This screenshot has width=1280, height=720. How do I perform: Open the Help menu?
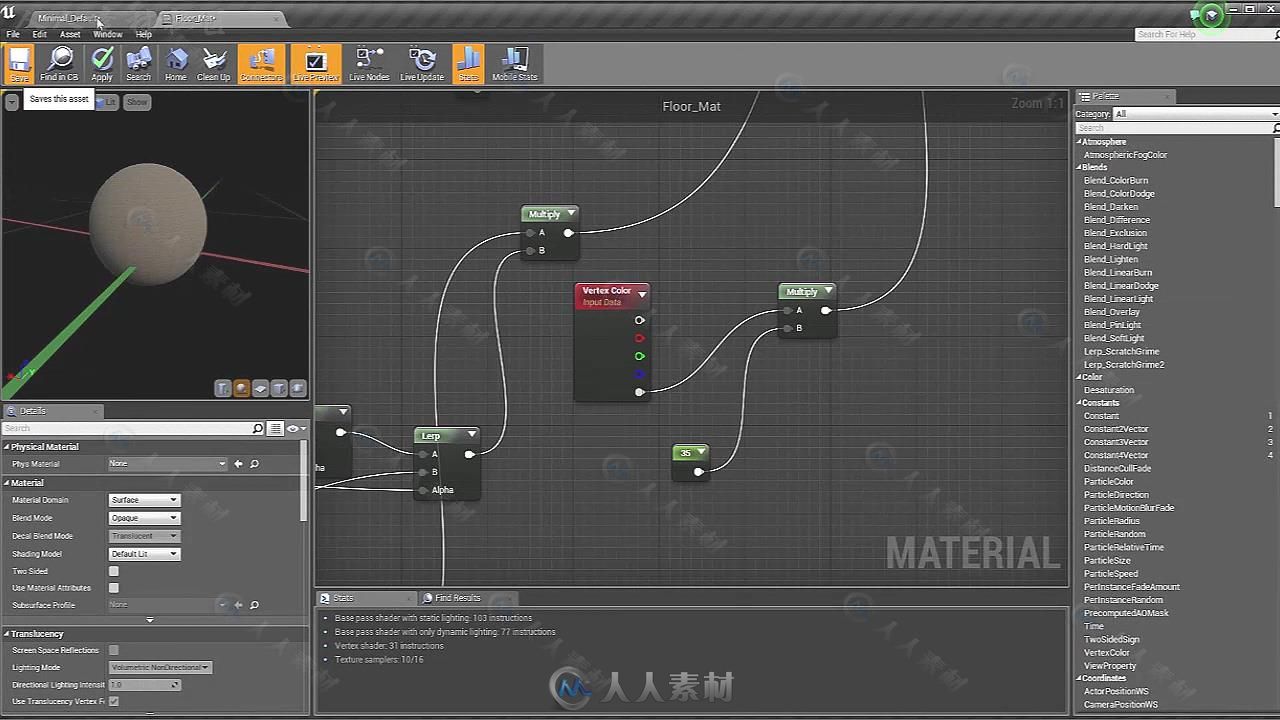click(x=144, y=34)
